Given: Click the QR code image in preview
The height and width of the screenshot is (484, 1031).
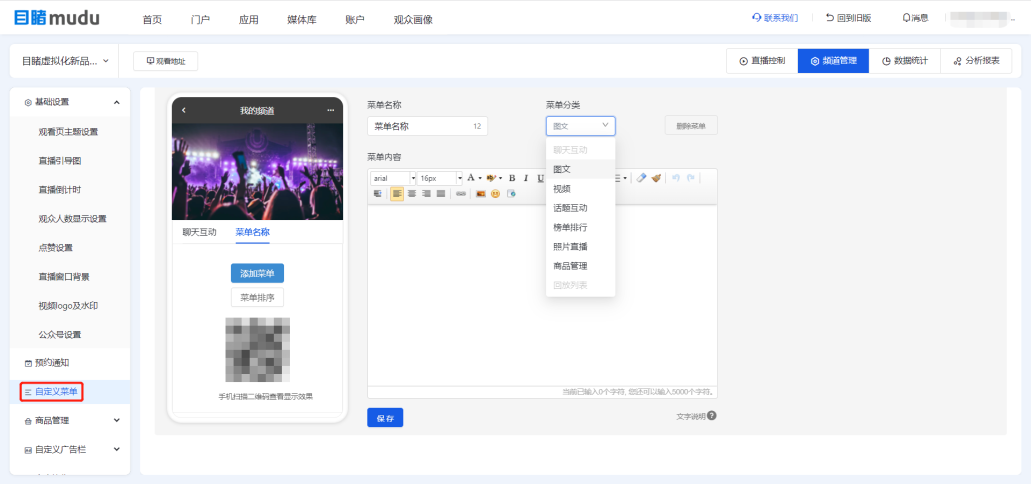Looking at the screenshot, I should (x=258, y=350).
